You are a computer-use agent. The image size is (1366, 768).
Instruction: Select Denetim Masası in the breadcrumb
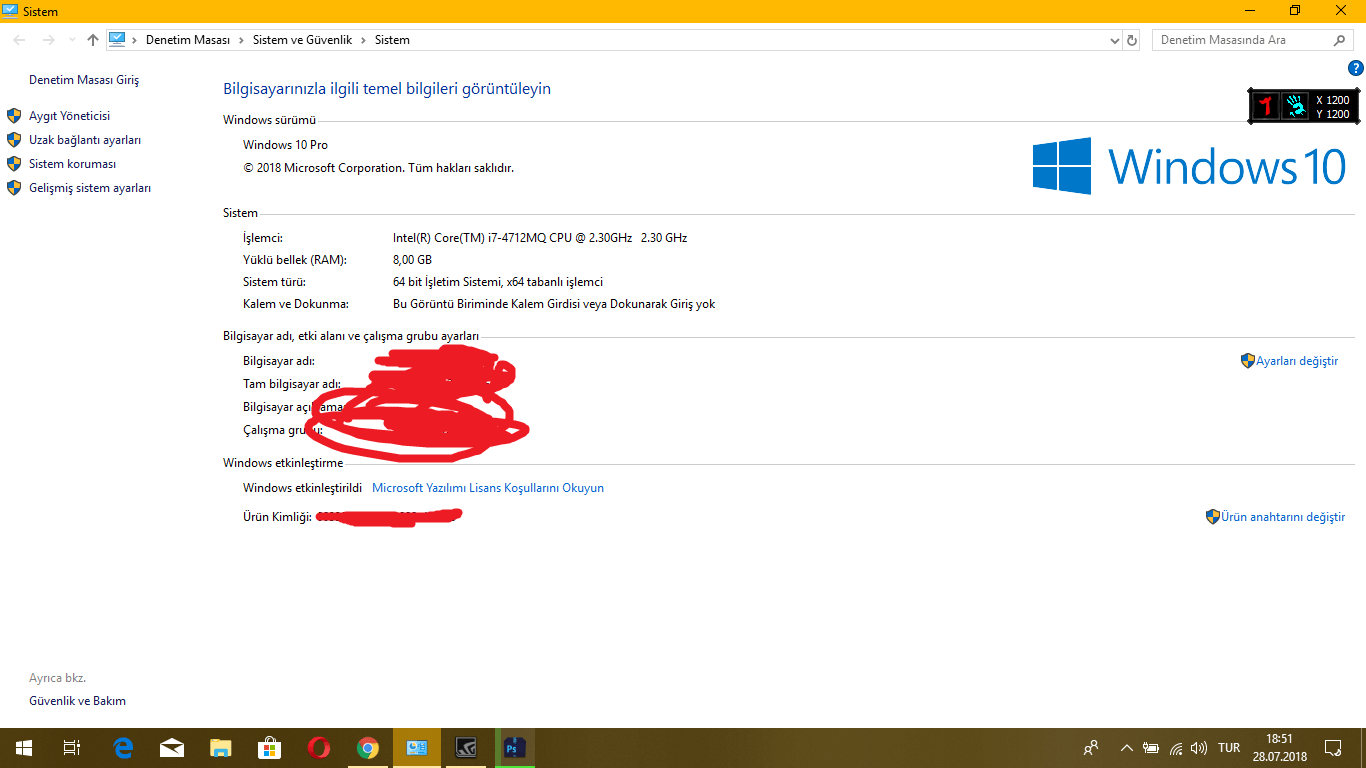click(188, 40)
